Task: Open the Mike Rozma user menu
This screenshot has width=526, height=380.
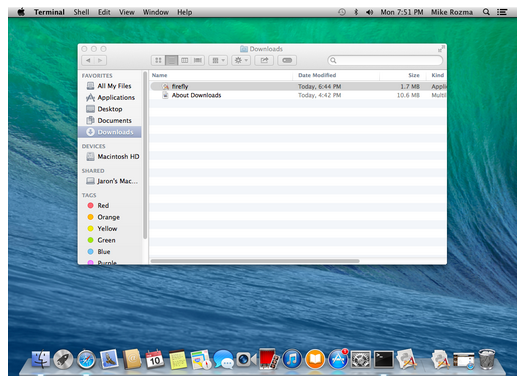Action: click(x=452, y=12)
